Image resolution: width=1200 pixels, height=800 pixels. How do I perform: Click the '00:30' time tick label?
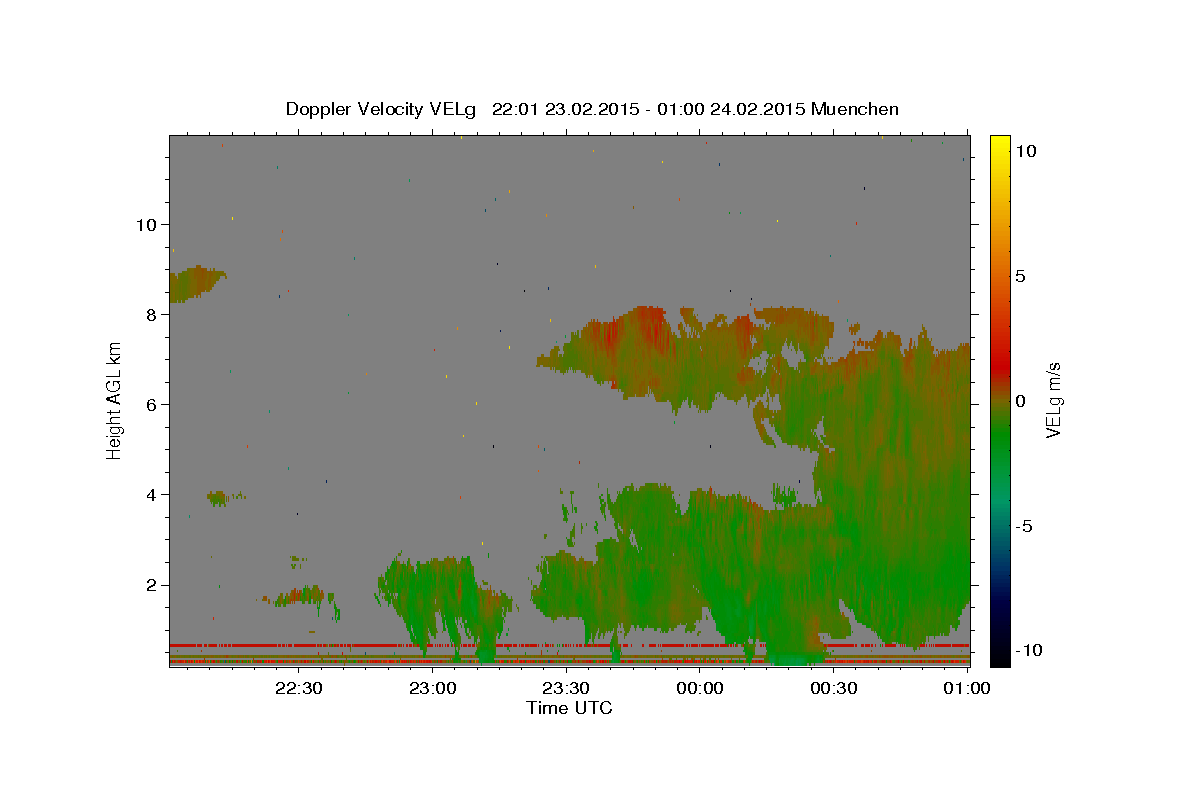833,688
